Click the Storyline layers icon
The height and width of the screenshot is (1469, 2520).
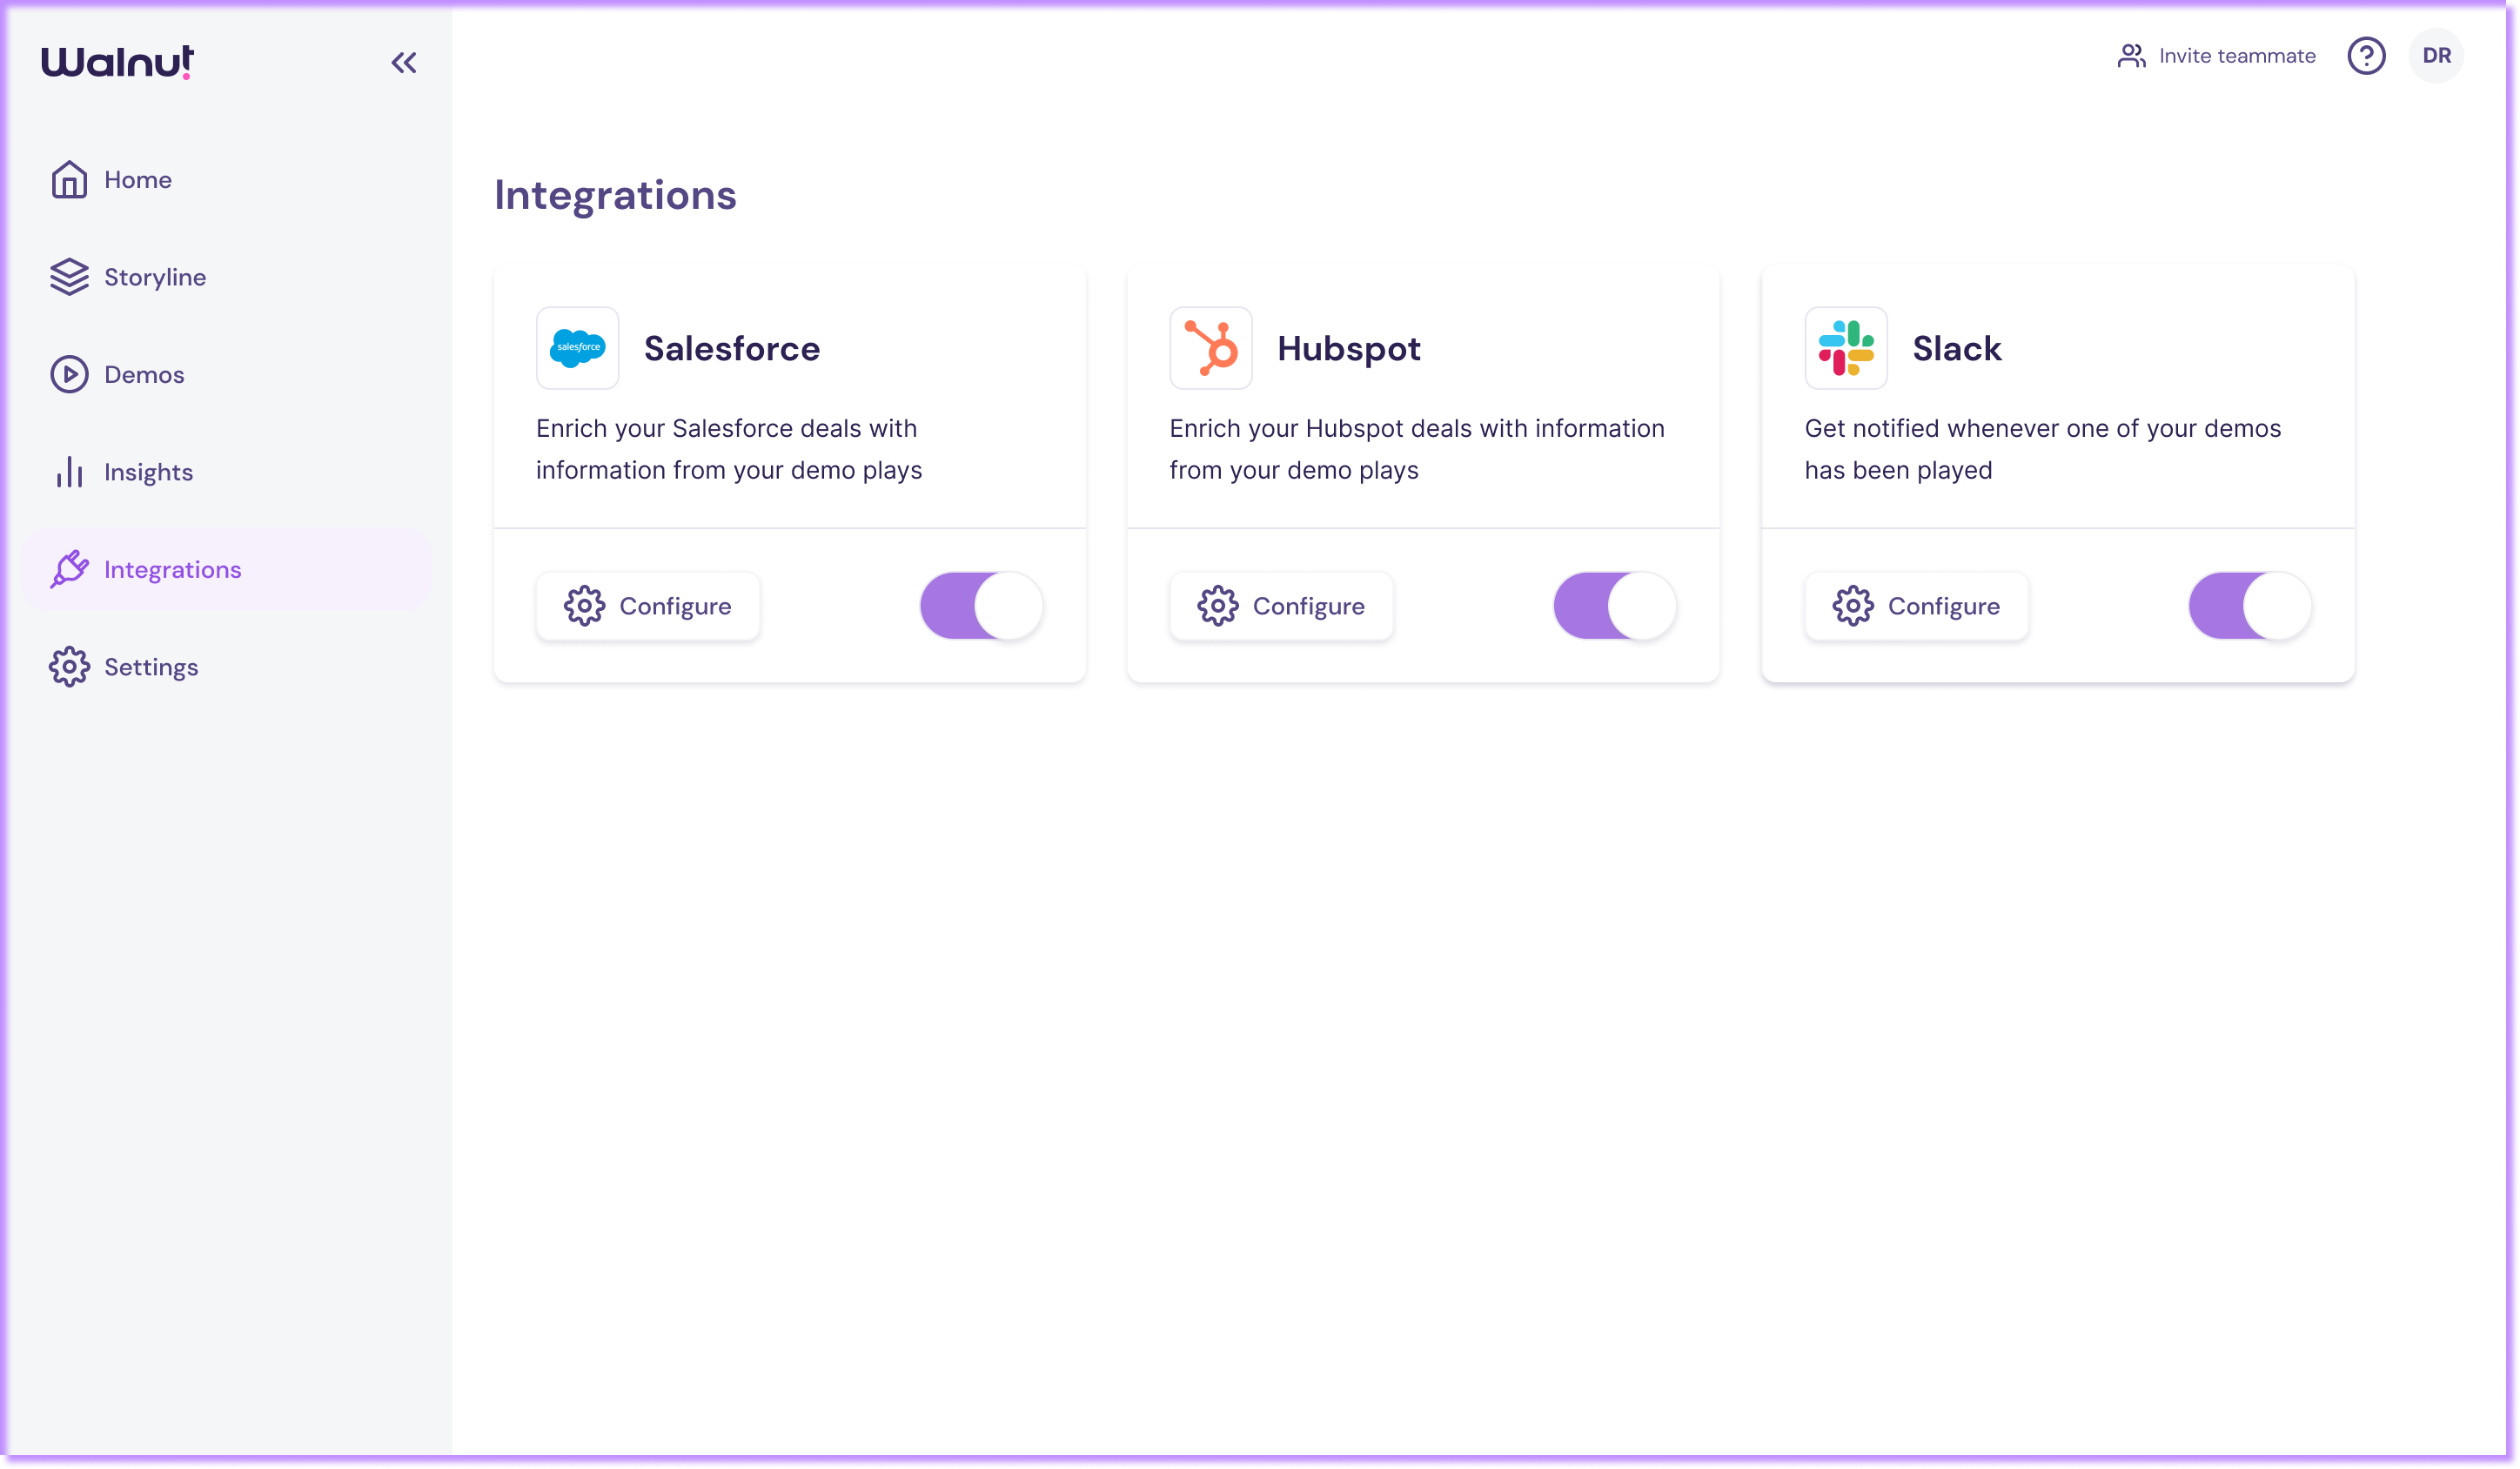click(69, 277)
